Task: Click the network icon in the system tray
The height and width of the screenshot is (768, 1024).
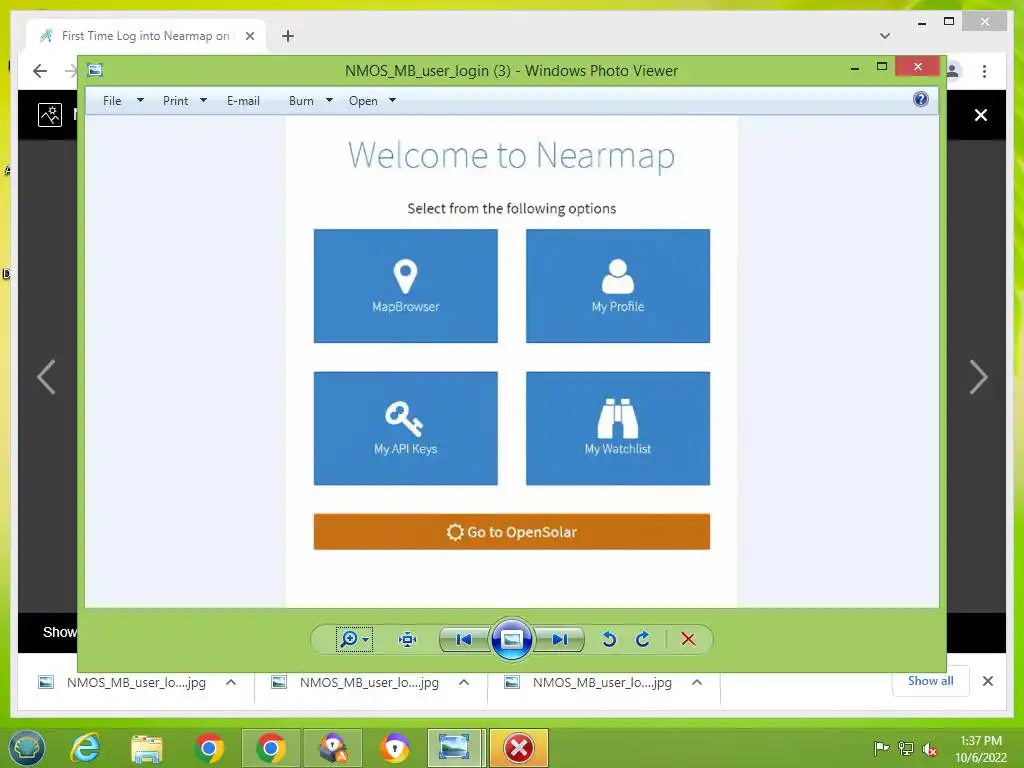Action: (906, 748)
